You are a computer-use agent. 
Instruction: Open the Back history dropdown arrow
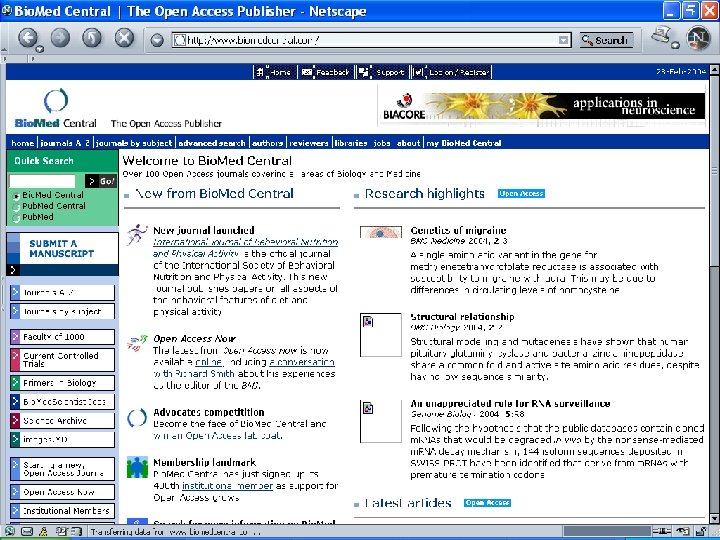point(40,49)
